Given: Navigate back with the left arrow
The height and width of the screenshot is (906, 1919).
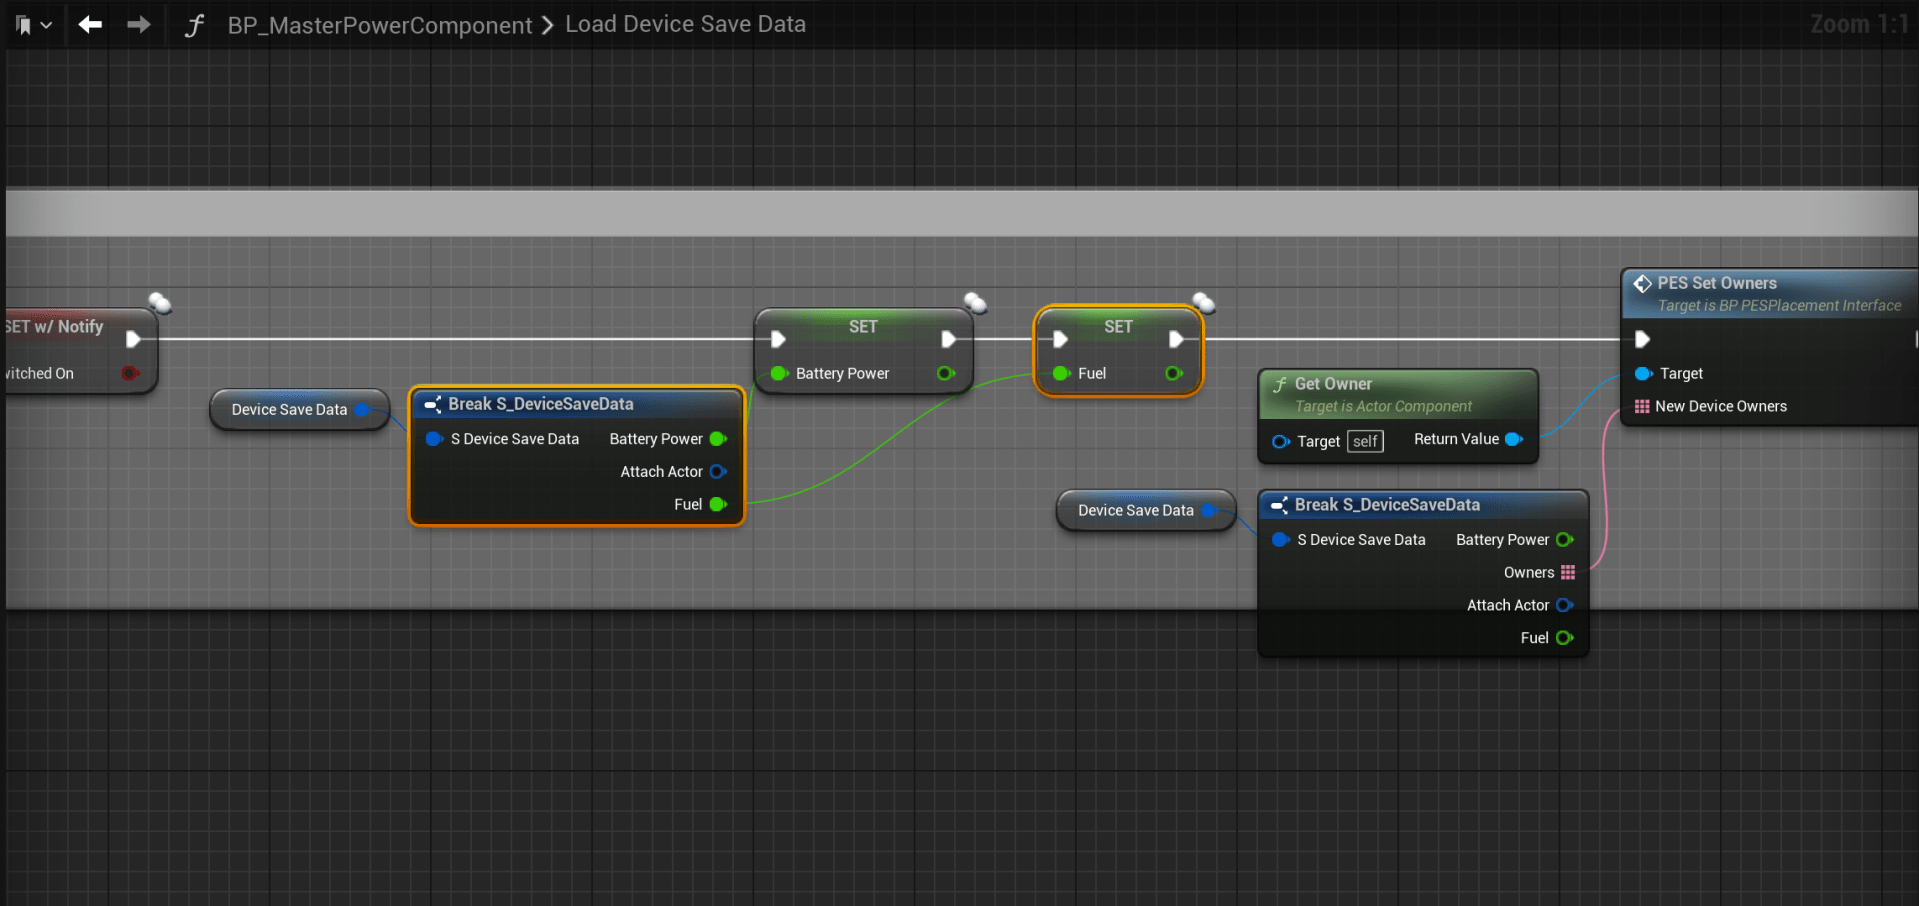Looking at the screenshot, I should point(90,24).
